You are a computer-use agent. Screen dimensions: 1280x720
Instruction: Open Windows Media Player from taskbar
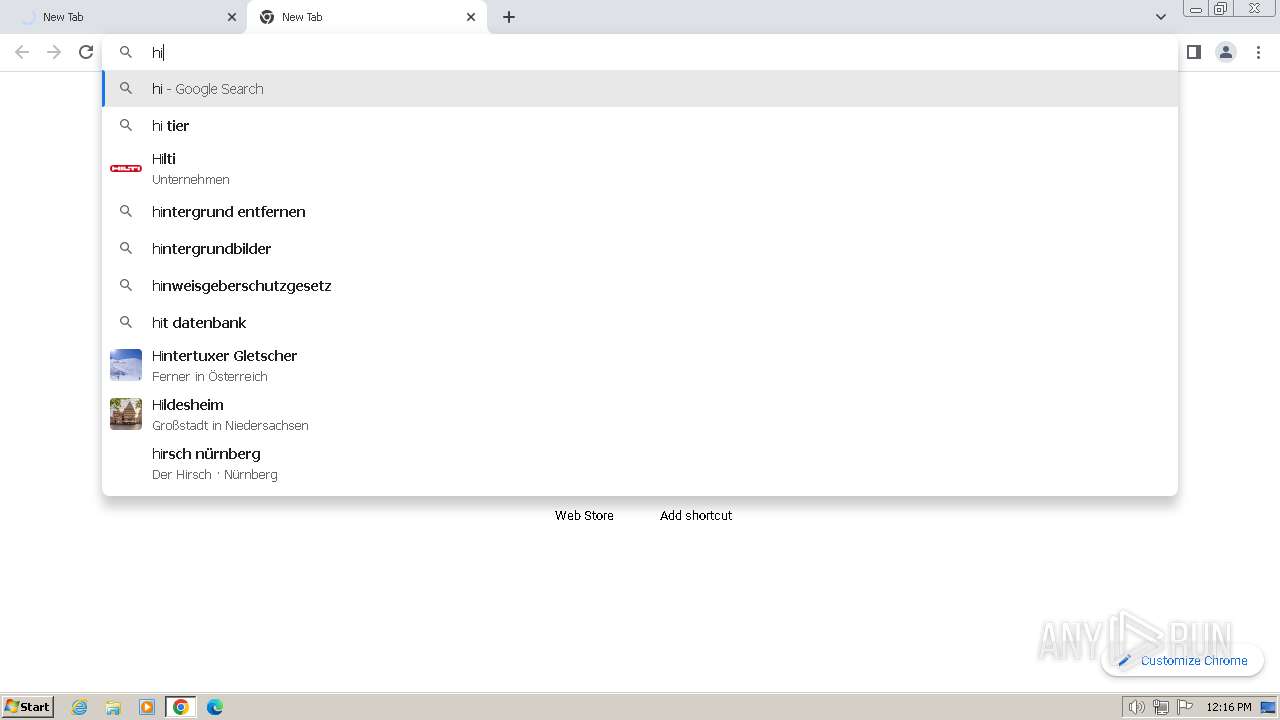coord(147,707)
